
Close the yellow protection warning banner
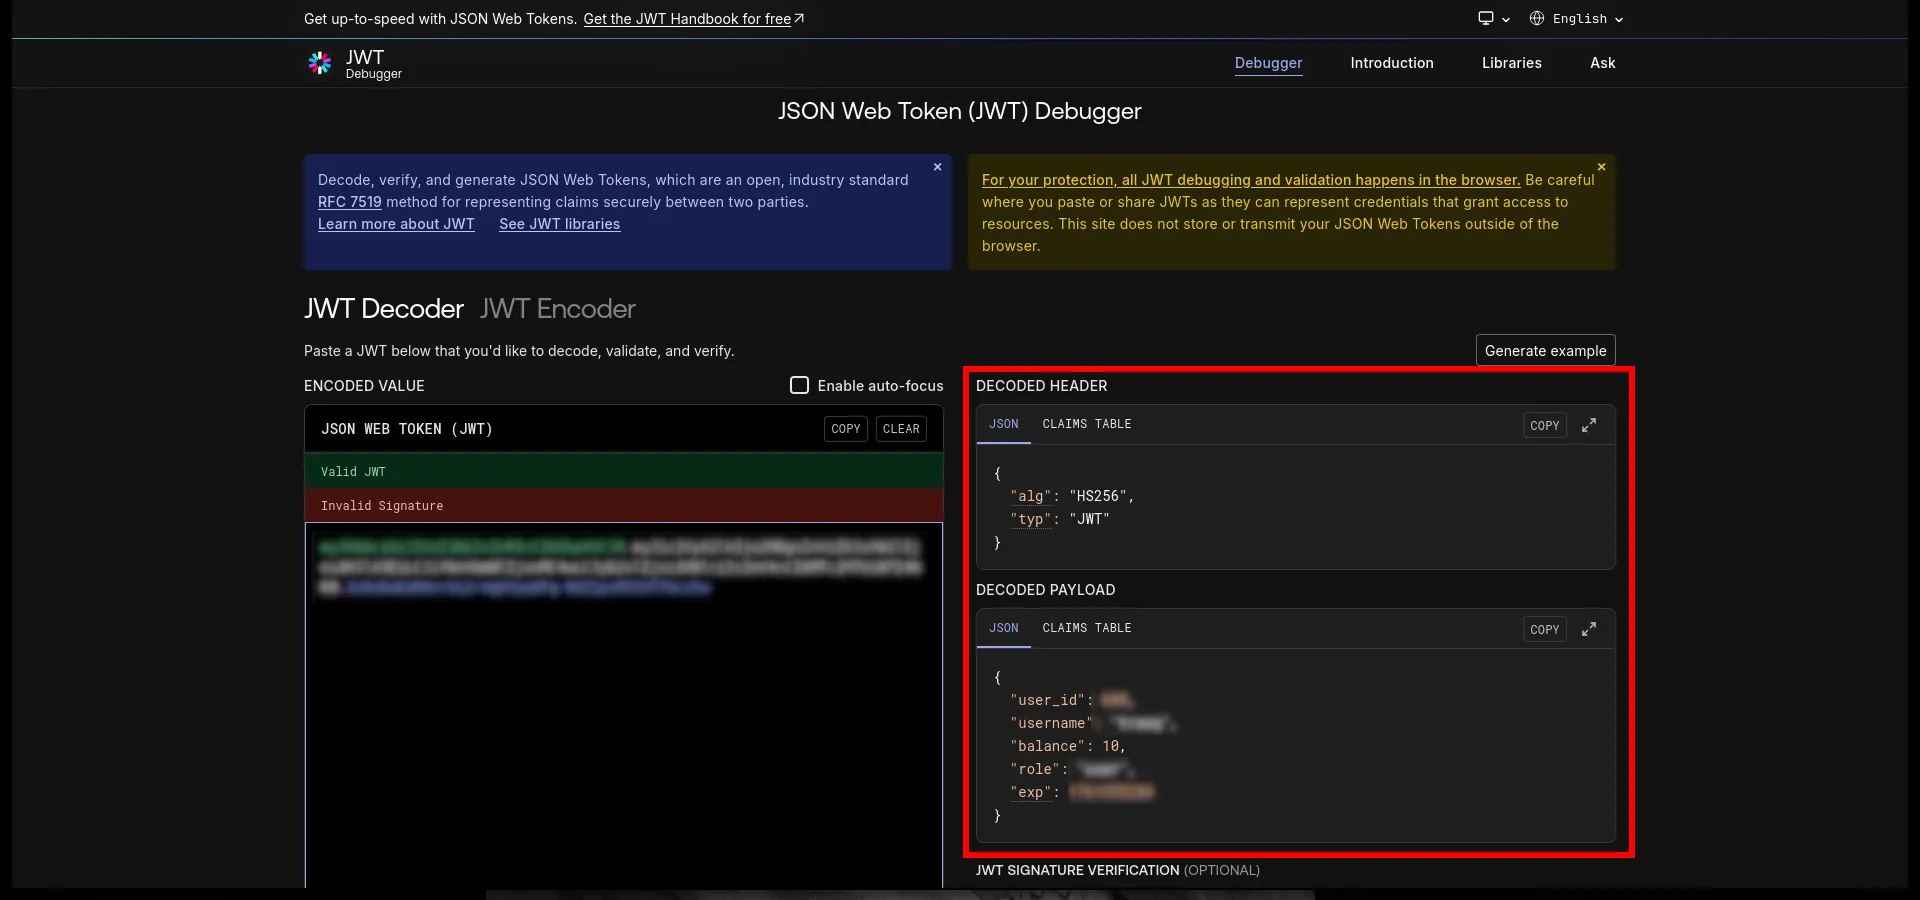[1601, 167]
